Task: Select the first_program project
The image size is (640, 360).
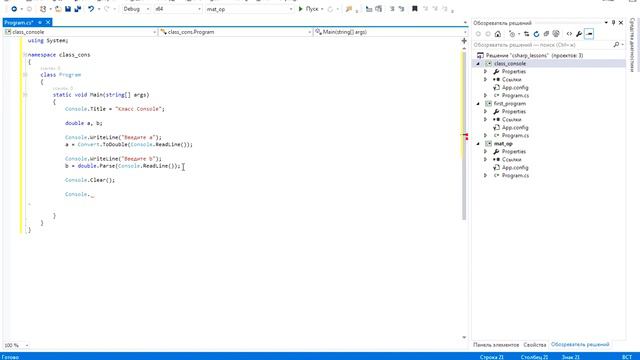Action: click(510, 104)
